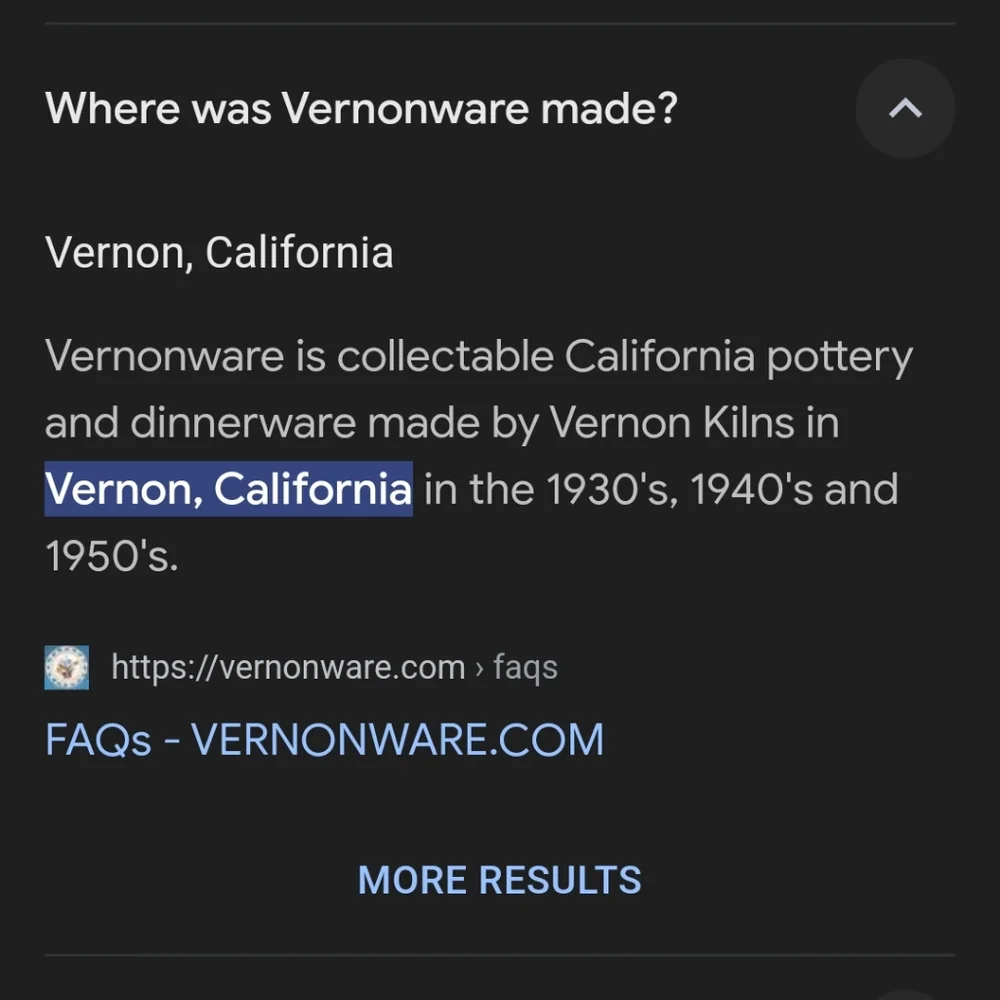The height and width of the screenshot is (1000, 1000).
Task: Collapse the 'Where was Vernonware made?' answer chevron
Action: point(905,108)
